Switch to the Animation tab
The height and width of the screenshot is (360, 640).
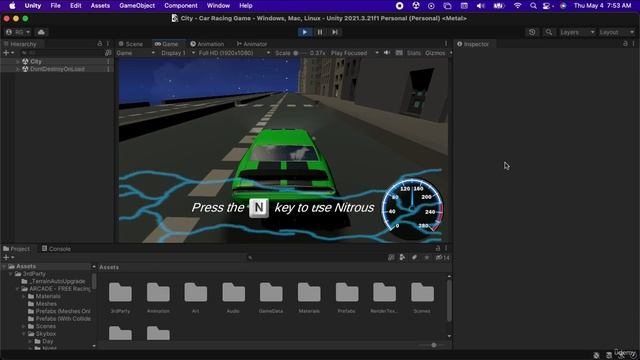207,44
